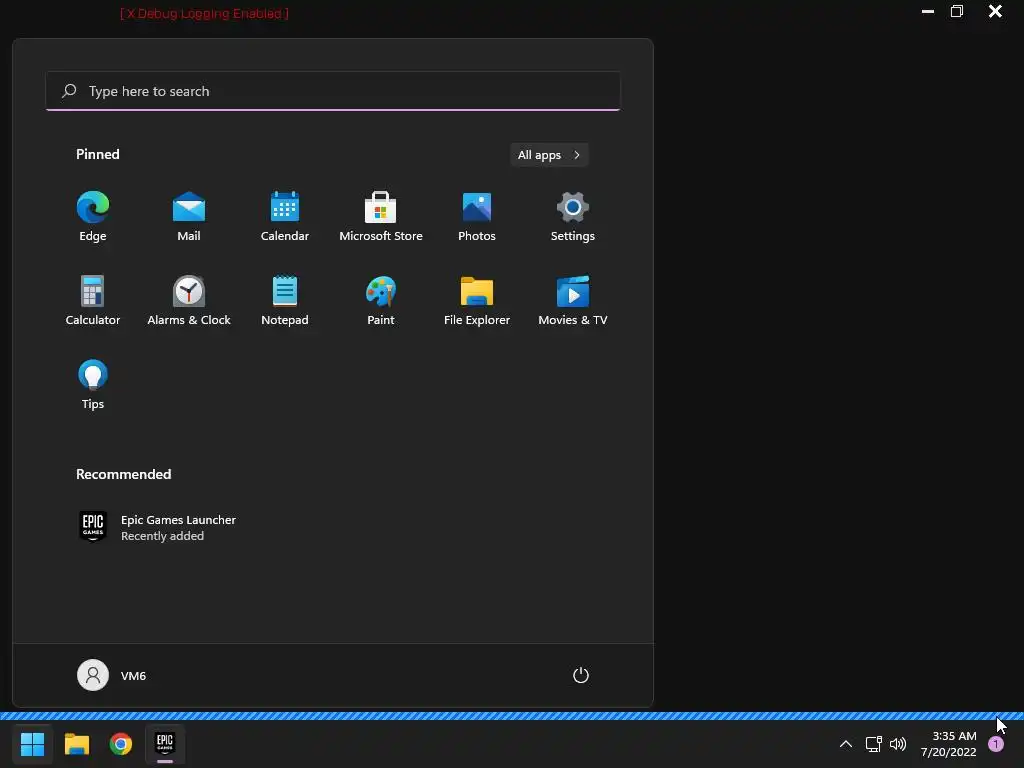Open File Explorer from pinned apps
Image resolution: width=1024 pixels, height=768 pixels.
tap(477, 300)
